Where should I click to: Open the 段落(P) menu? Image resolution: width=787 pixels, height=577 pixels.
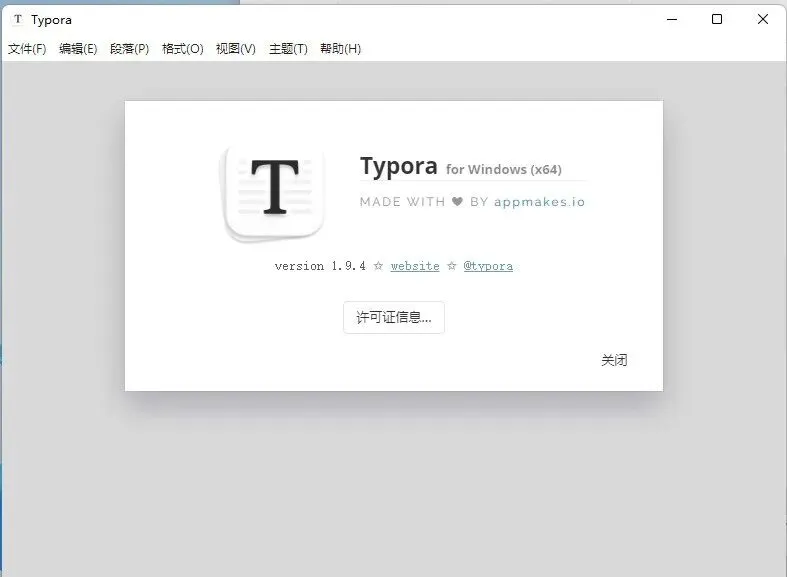[129, 49]
